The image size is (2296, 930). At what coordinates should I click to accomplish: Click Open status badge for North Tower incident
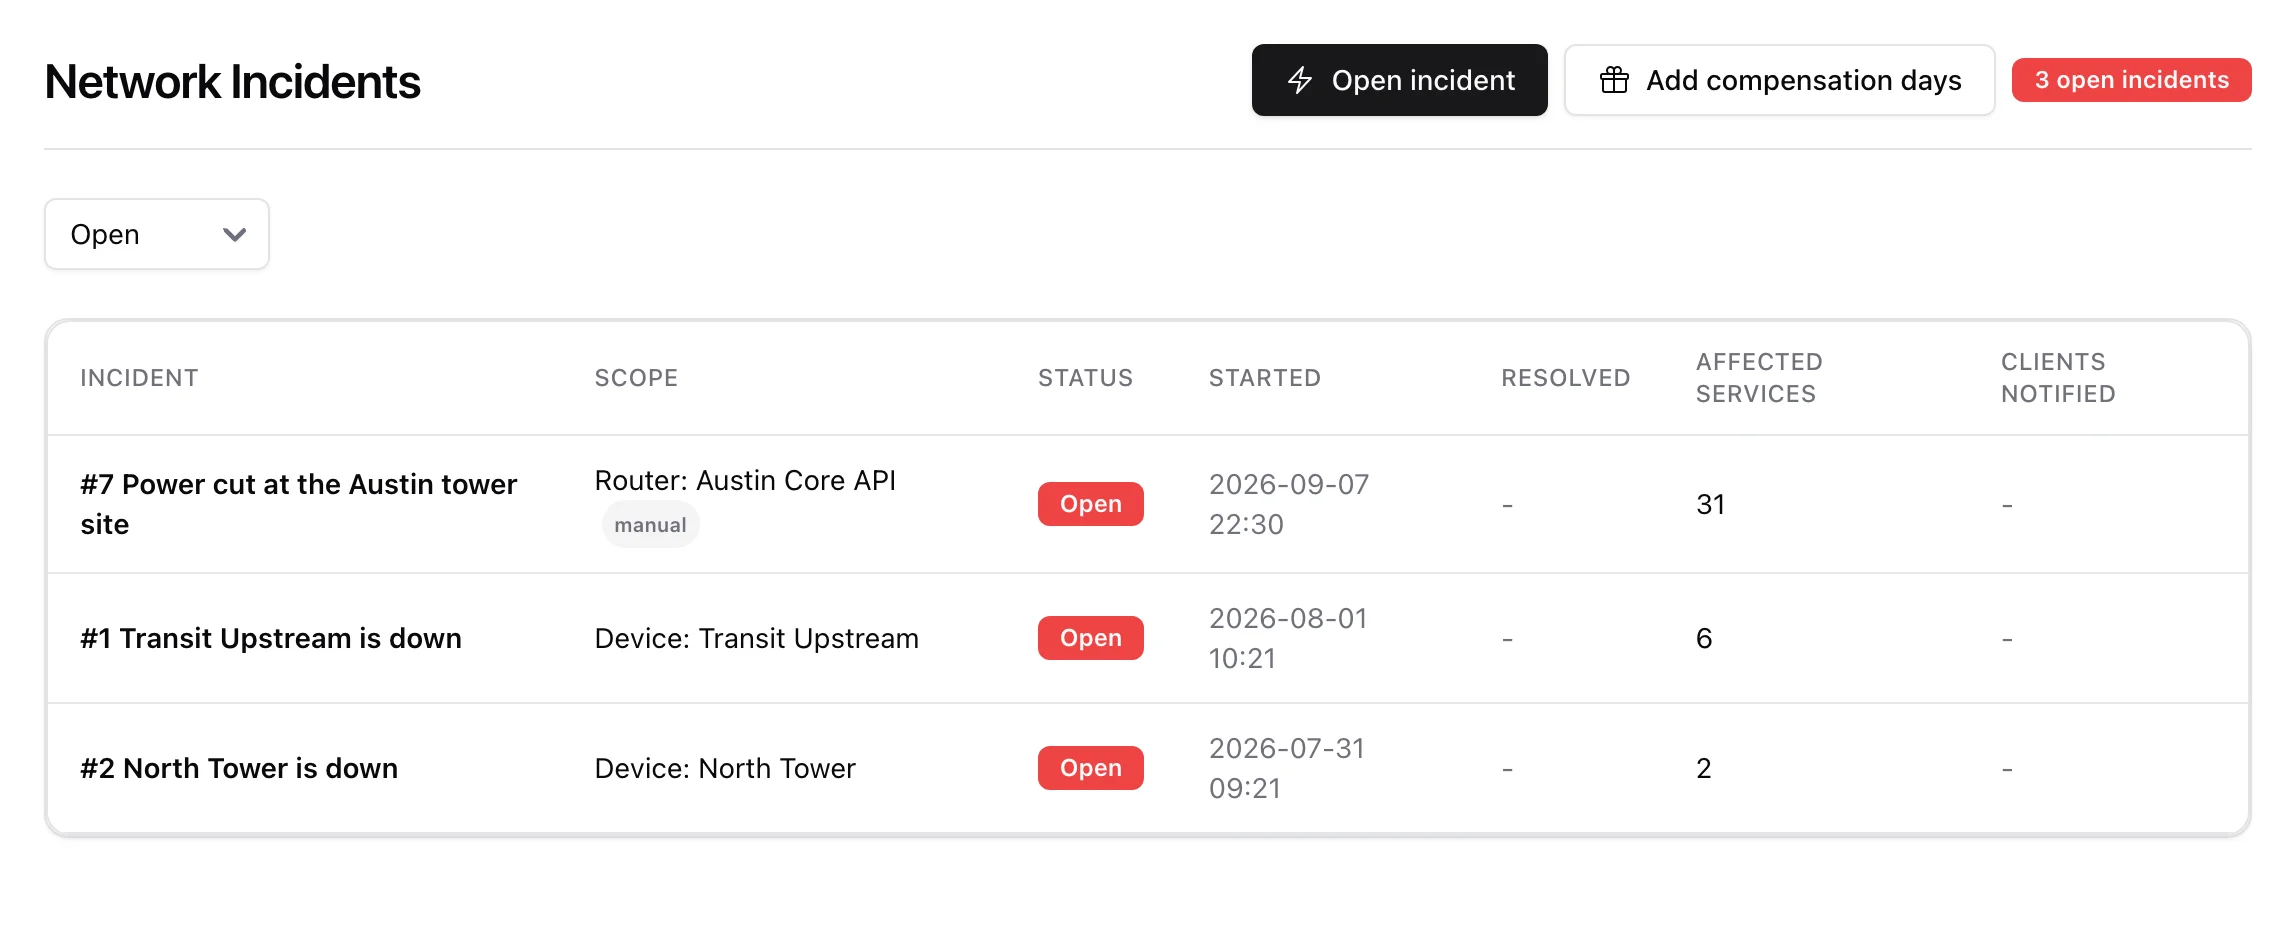(1090, 768)
